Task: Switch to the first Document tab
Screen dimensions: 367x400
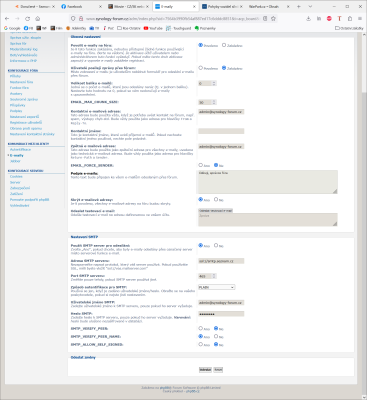Action: pos(34,6)
